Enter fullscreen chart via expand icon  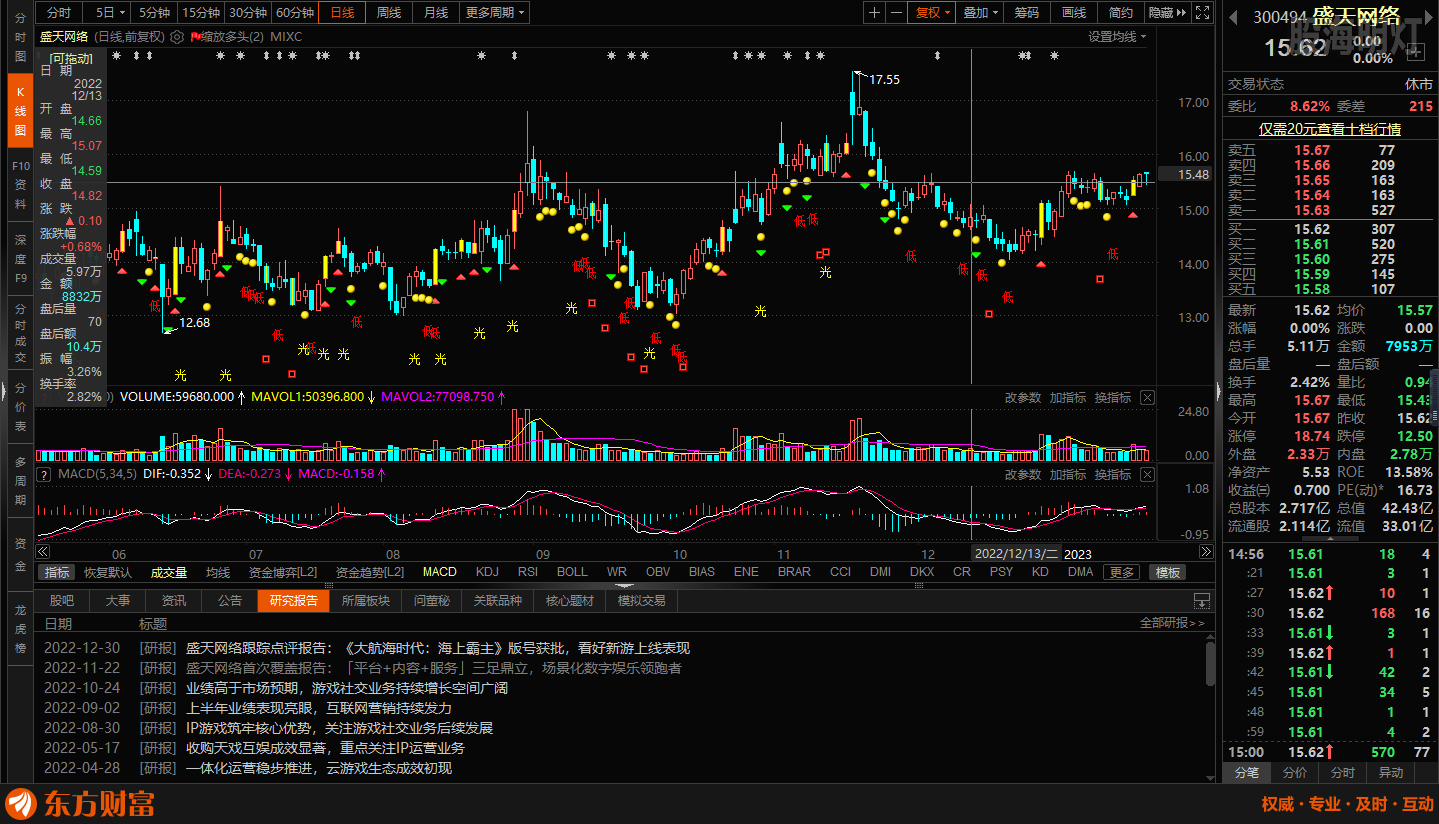(1204, 13)
